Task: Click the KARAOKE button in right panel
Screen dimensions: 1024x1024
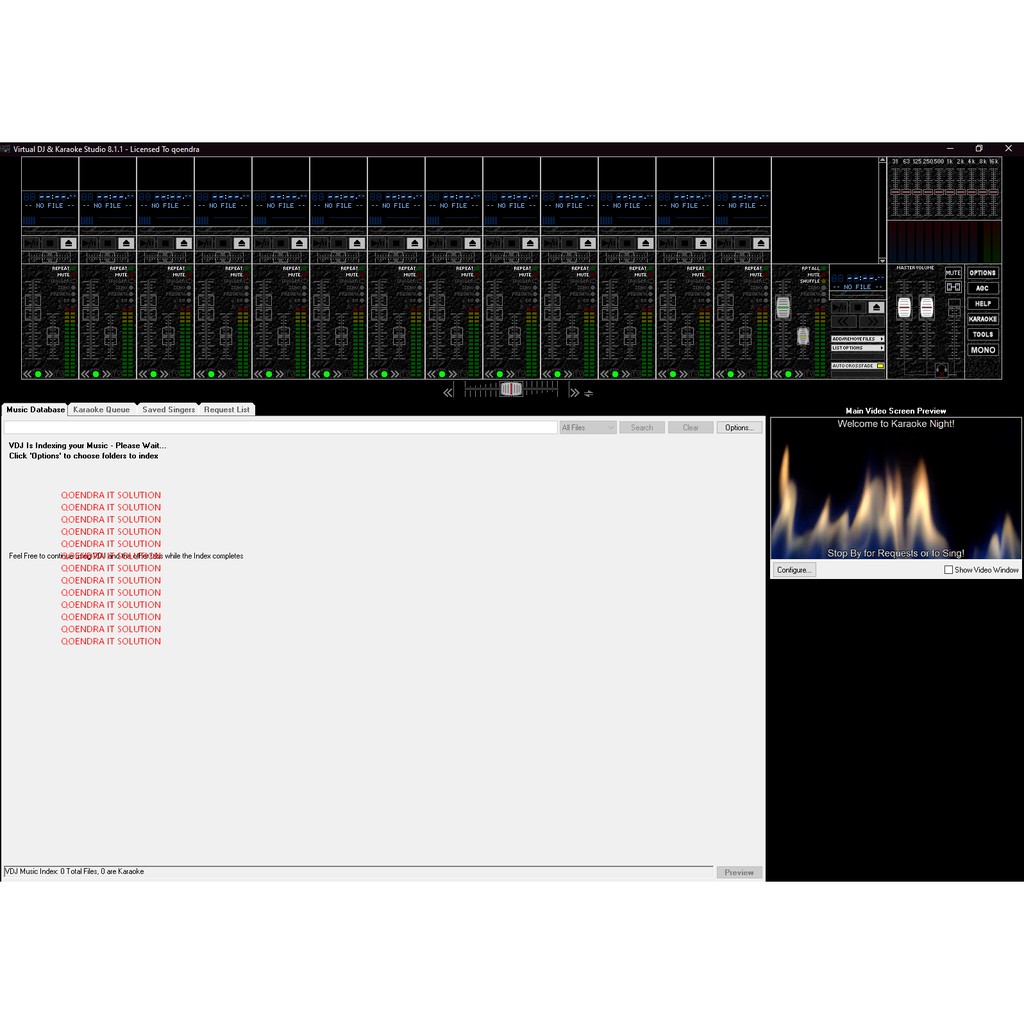Action: [x=982, y=319]
